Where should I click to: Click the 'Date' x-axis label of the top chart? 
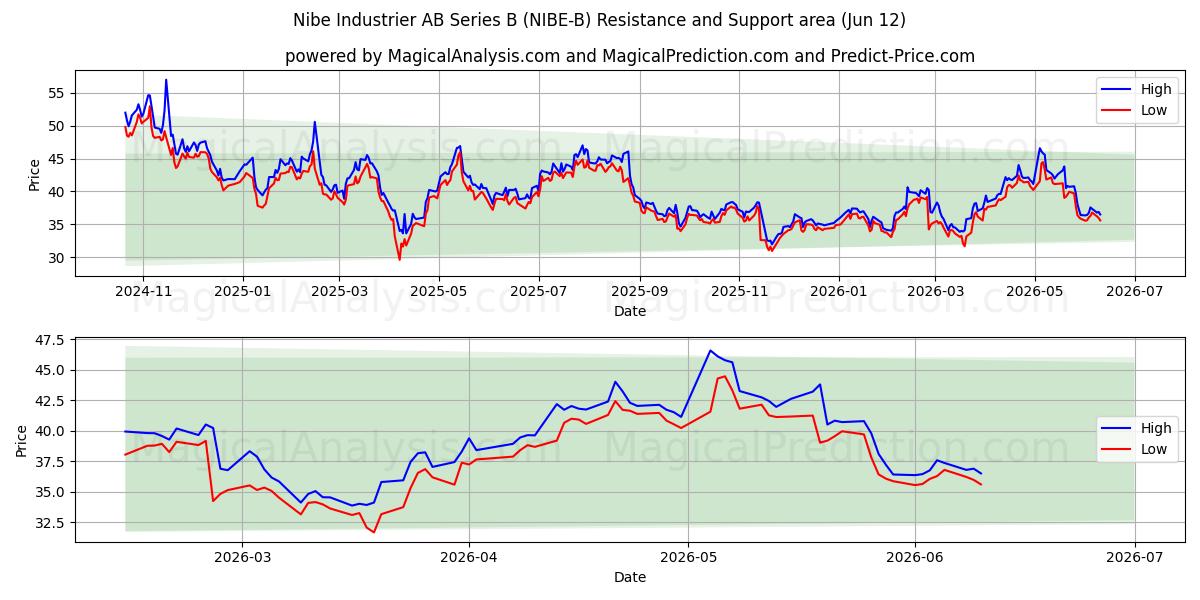coord(630,311)
